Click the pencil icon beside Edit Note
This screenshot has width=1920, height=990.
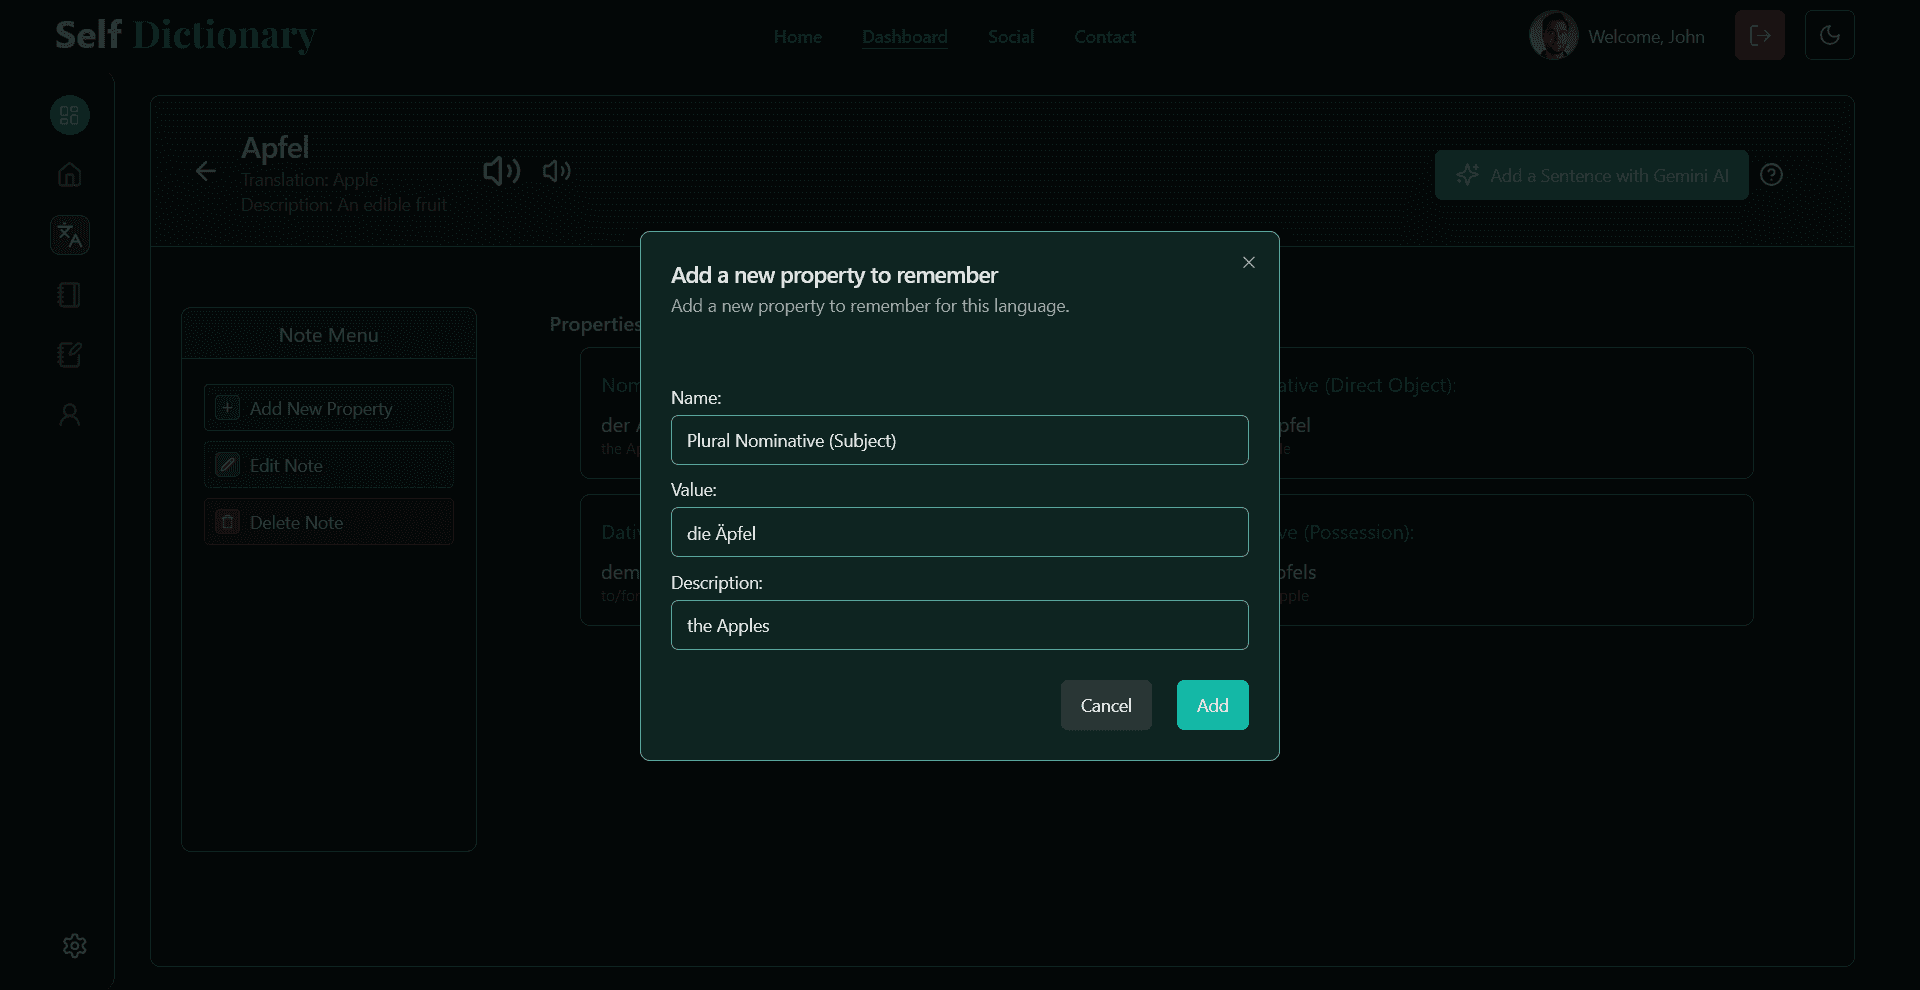tap(228, 465)
